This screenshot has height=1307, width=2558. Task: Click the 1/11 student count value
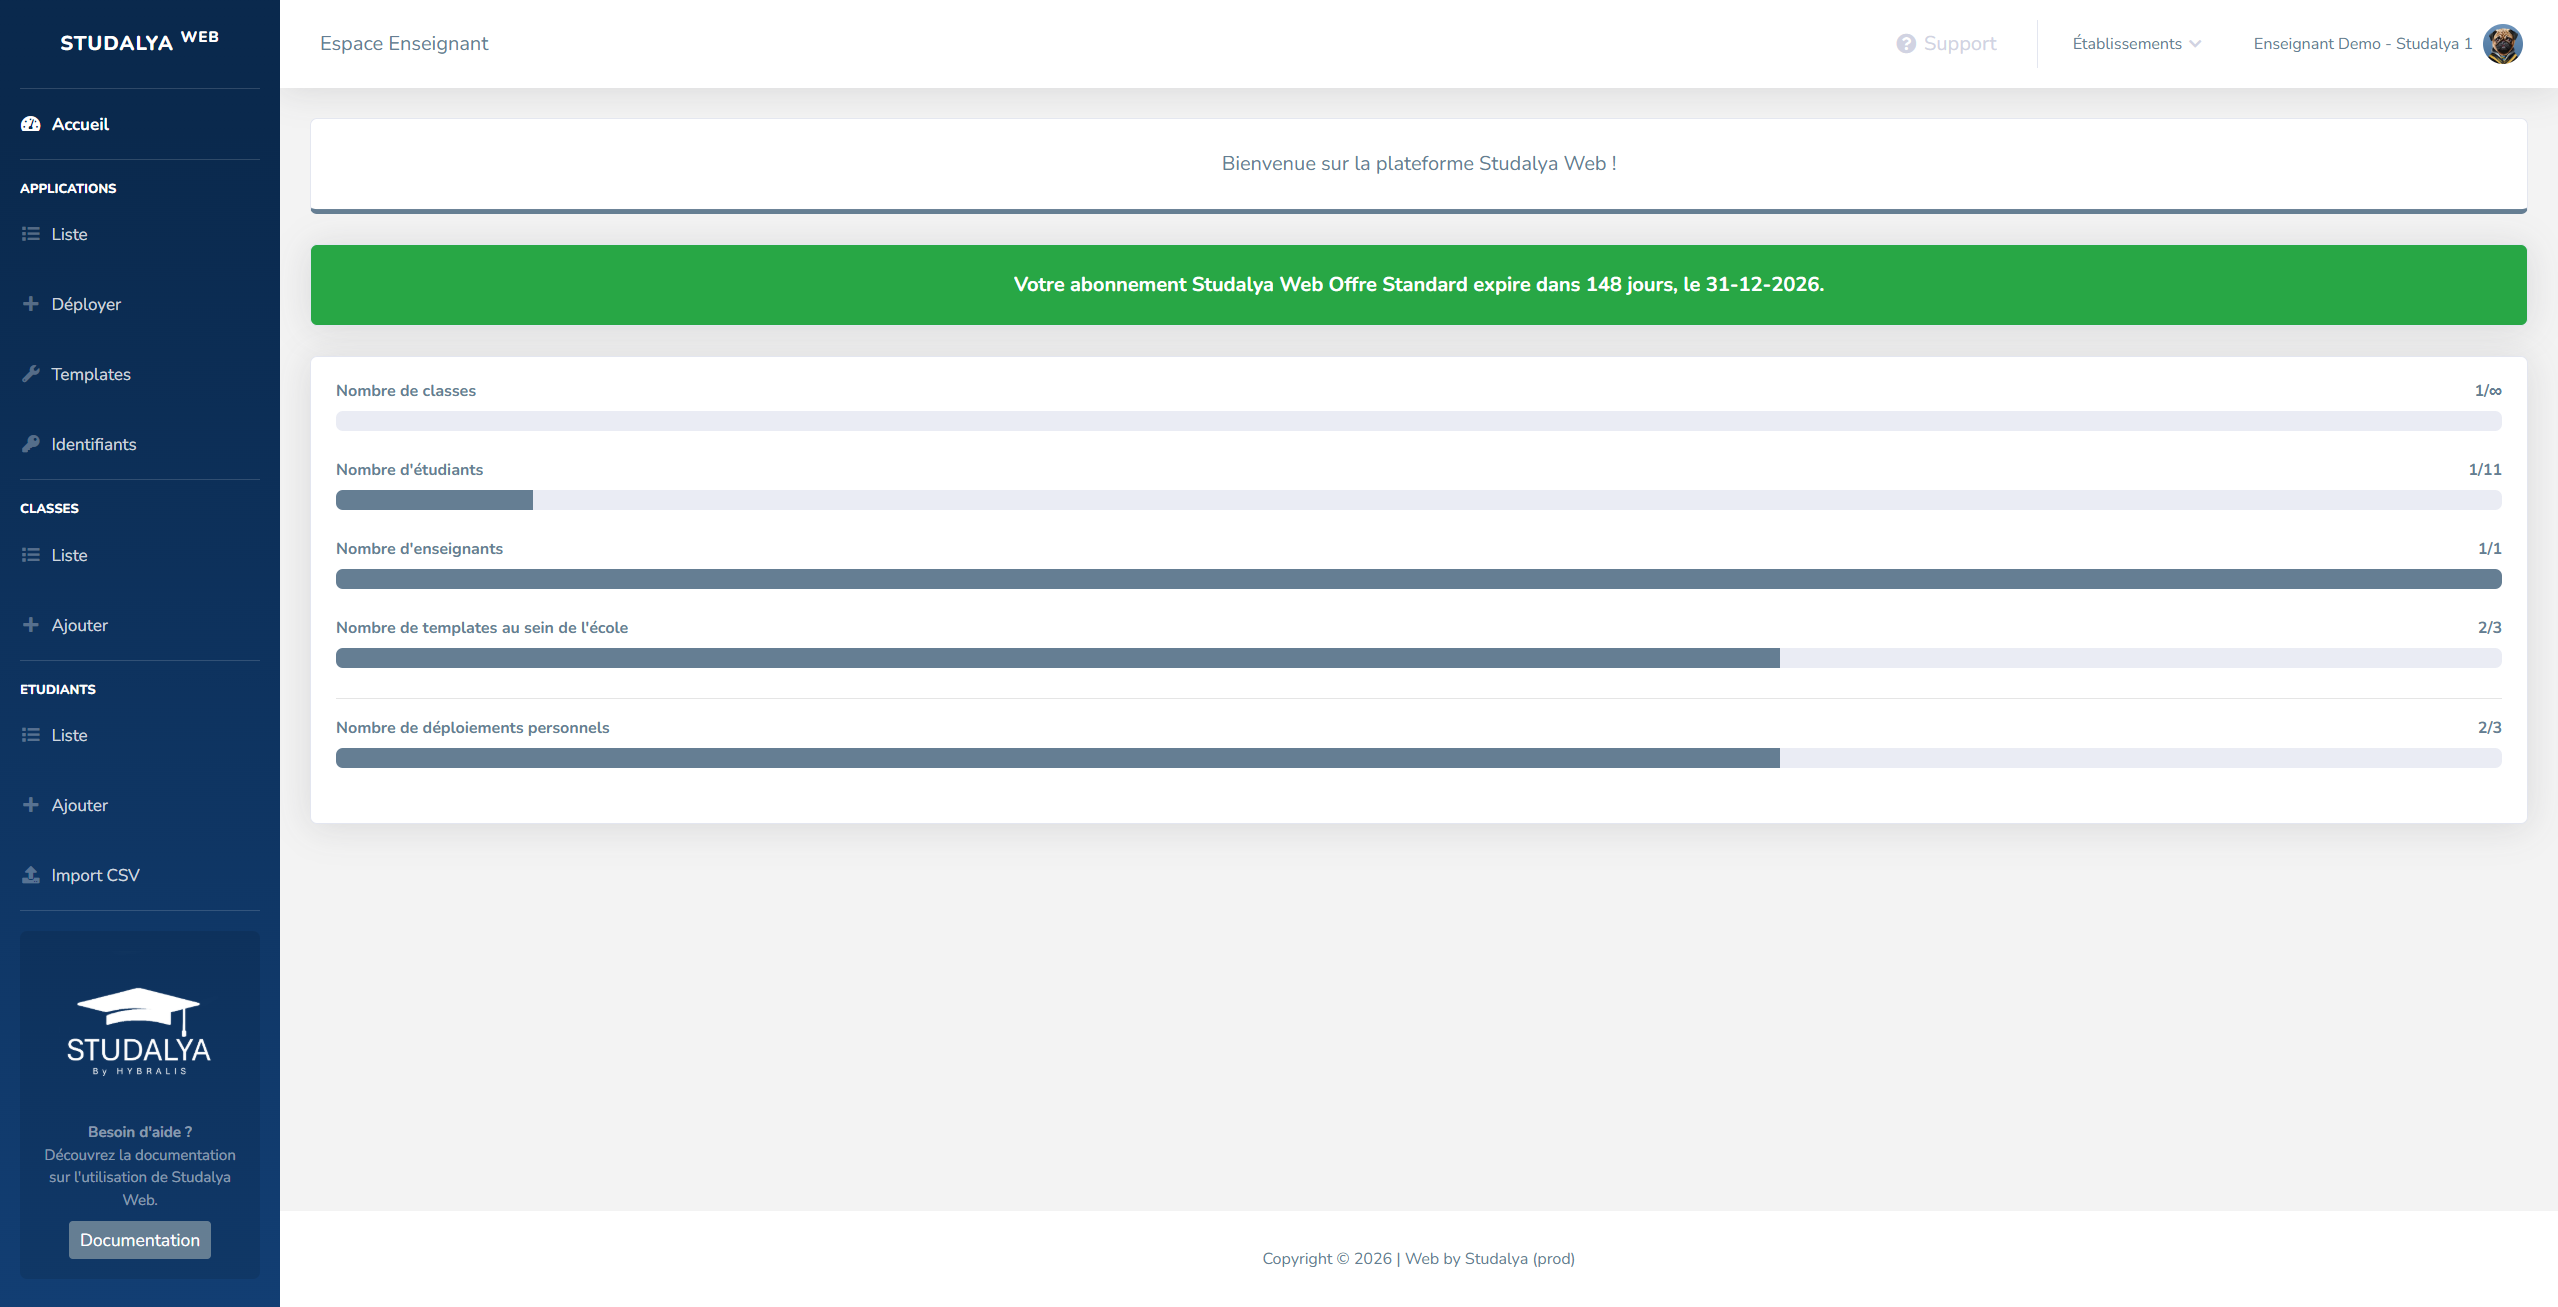pos(2485,470)
